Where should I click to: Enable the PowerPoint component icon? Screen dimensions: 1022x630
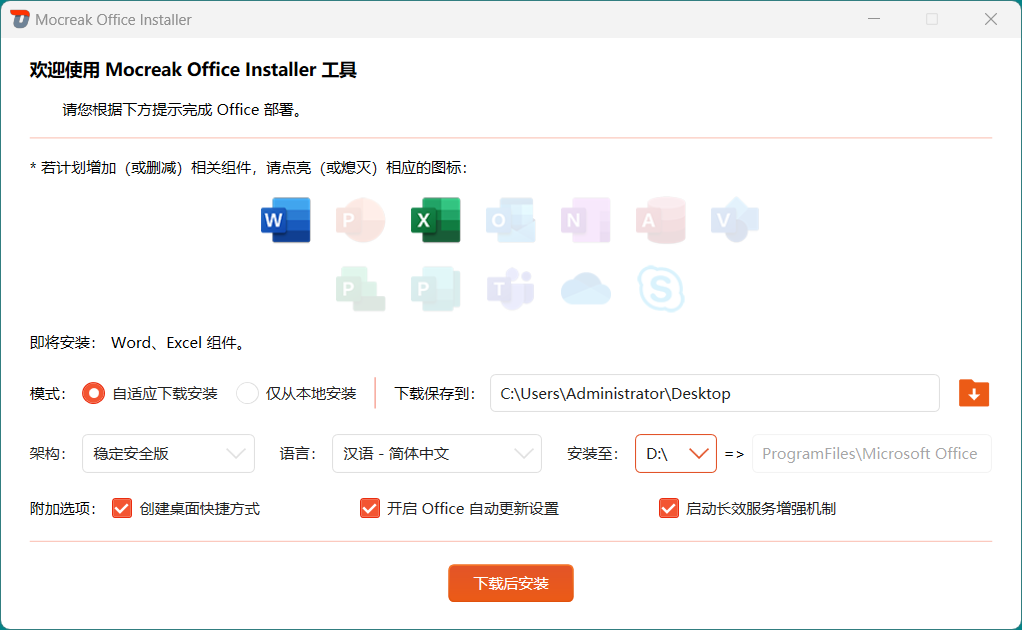tap(360, 220)
